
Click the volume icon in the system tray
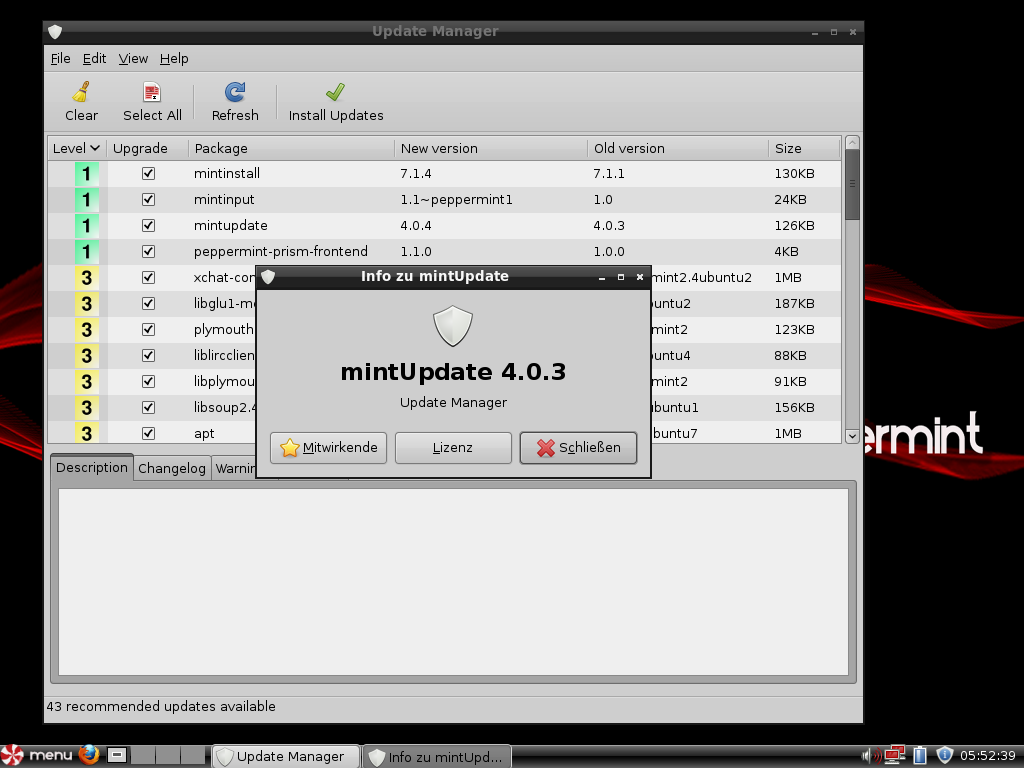click(x=867, y=755)
